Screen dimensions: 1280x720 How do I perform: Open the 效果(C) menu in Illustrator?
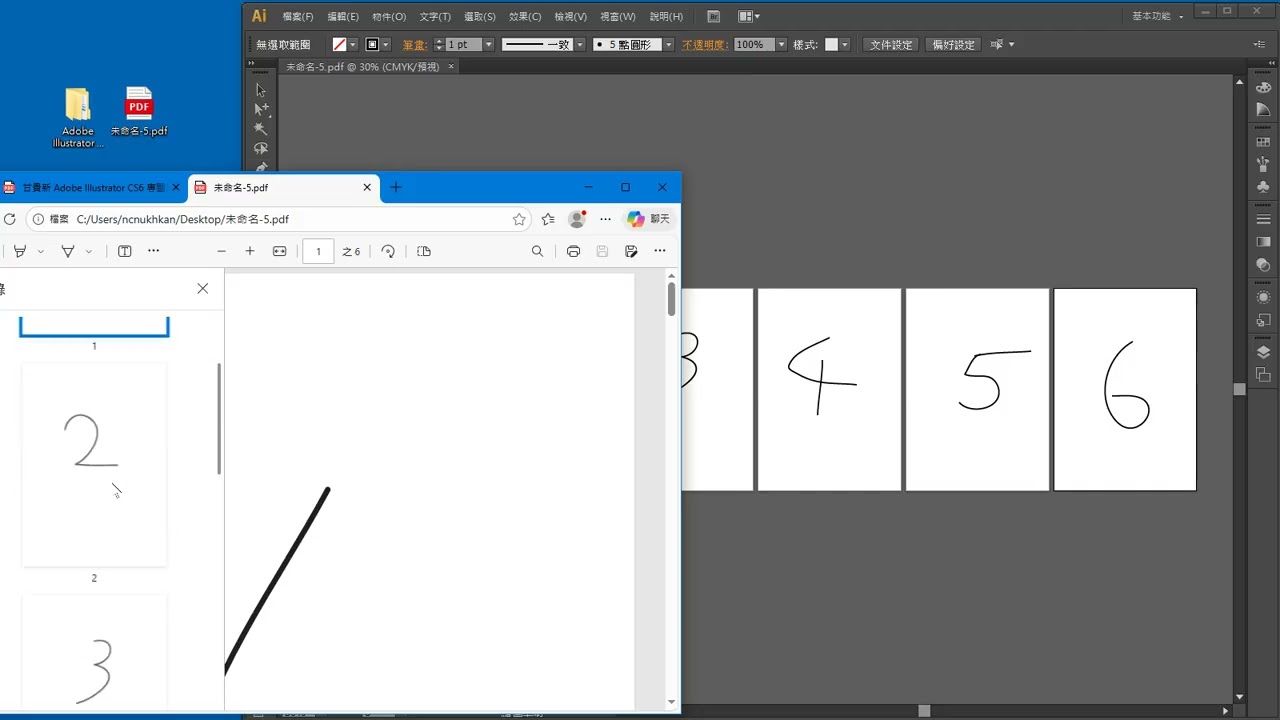(525, 16)
